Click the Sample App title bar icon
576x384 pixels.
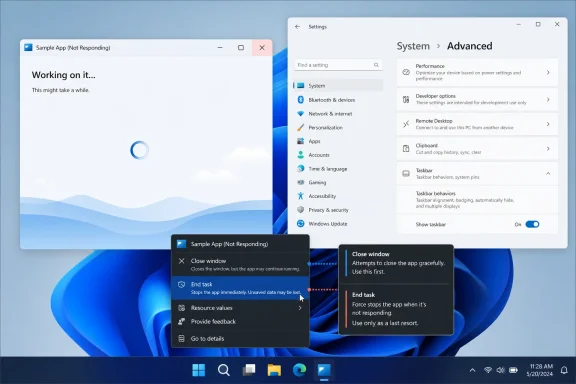pyautogui.click(x=28, y=48)
